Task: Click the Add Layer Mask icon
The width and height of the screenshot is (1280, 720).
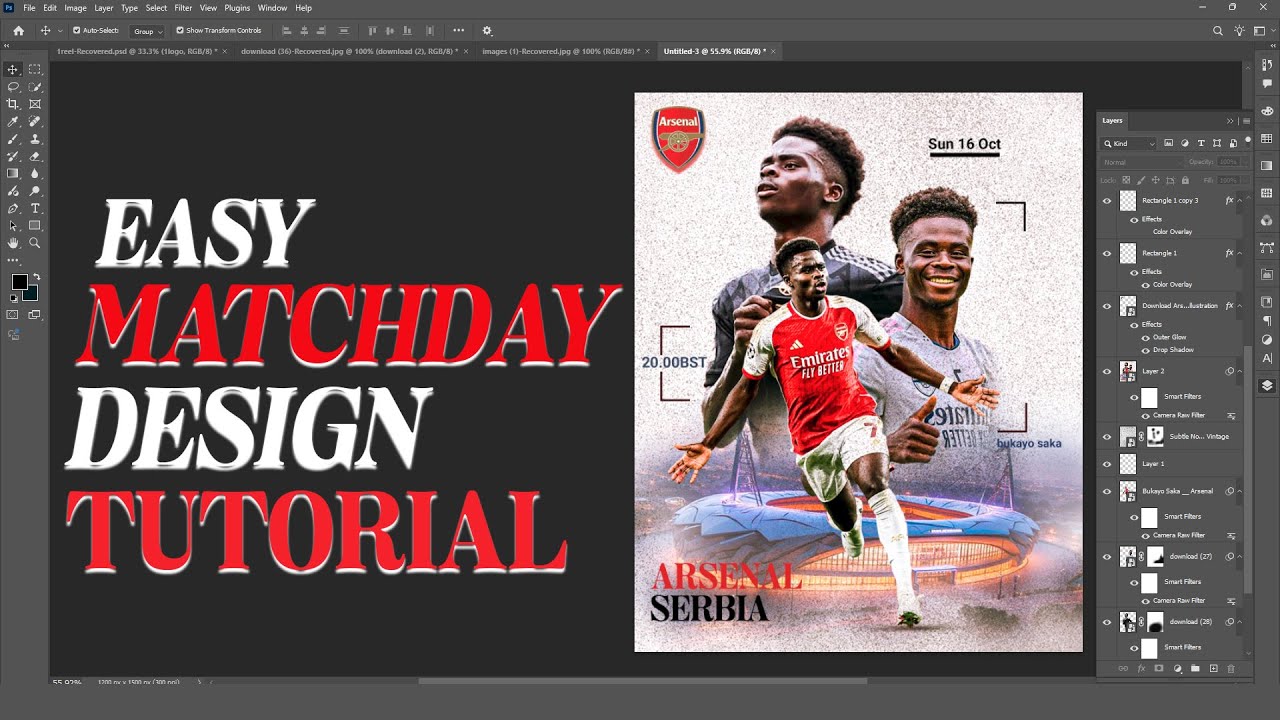Action: pos(1159,668)
